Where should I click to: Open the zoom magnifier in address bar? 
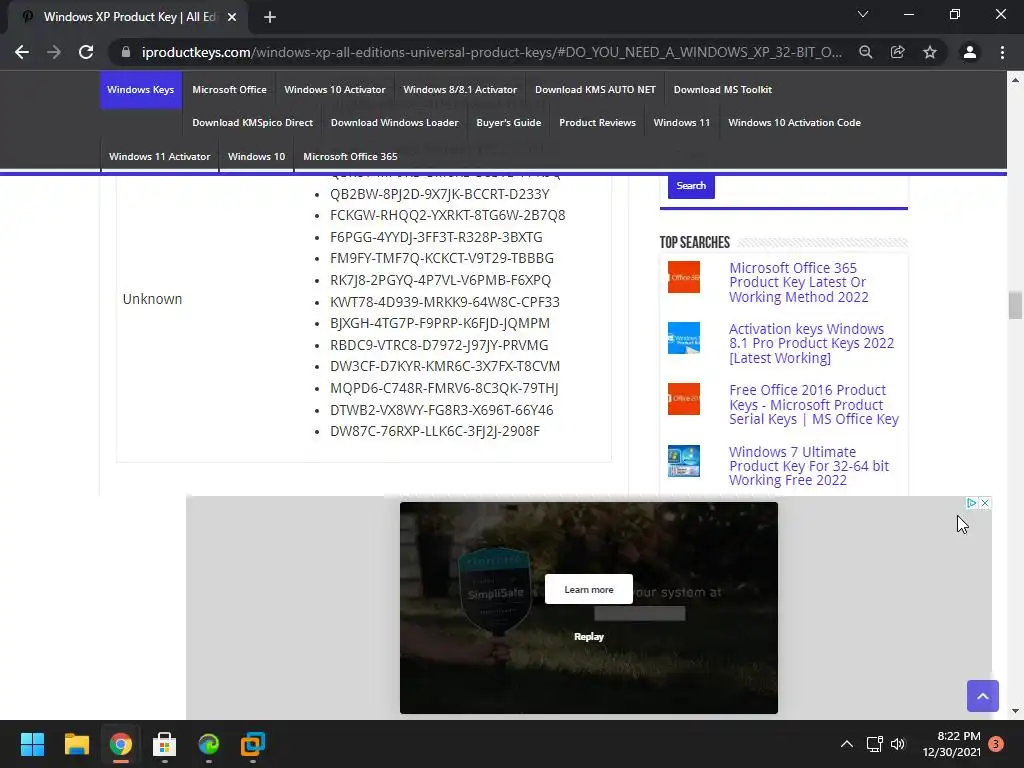(x=866, y=52)
